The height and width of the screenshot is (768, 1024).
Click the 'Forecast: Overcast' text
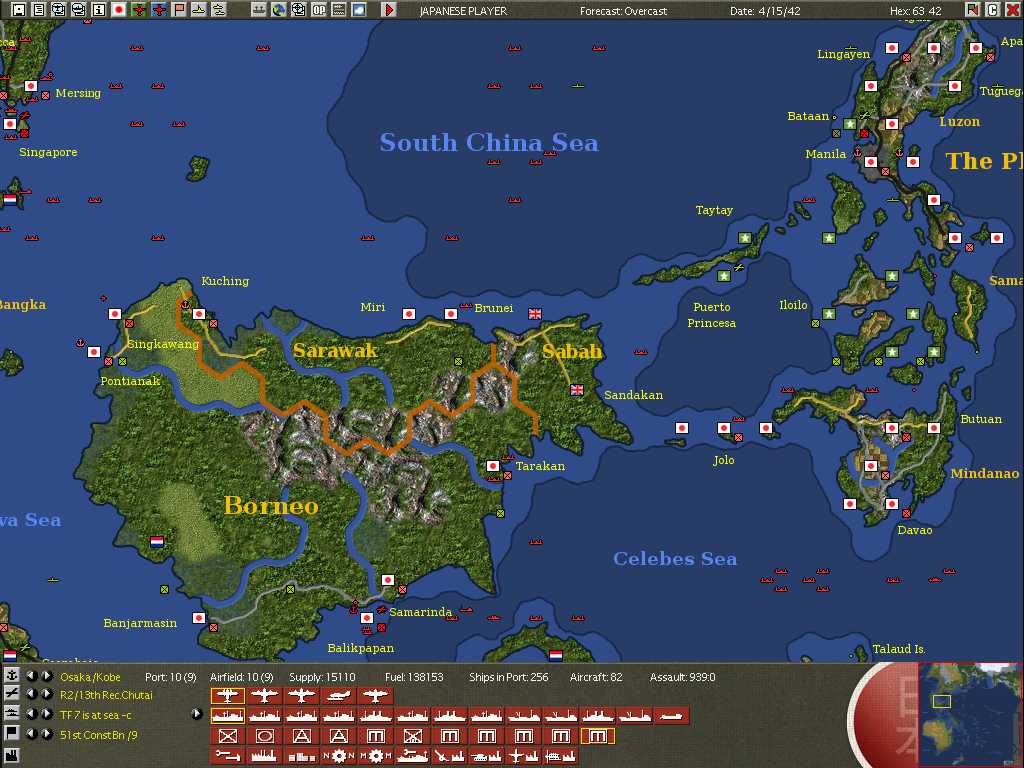[x=624, y=11]
